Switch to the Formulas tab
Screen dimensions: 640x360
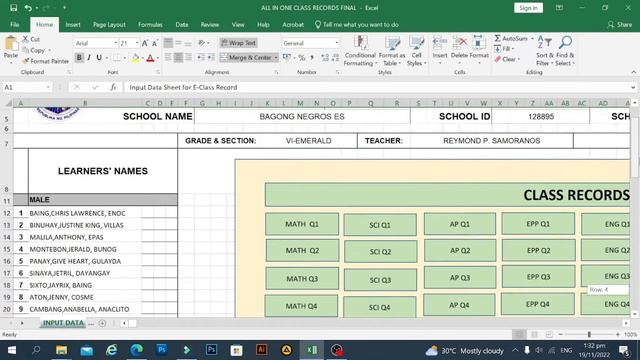150,24
